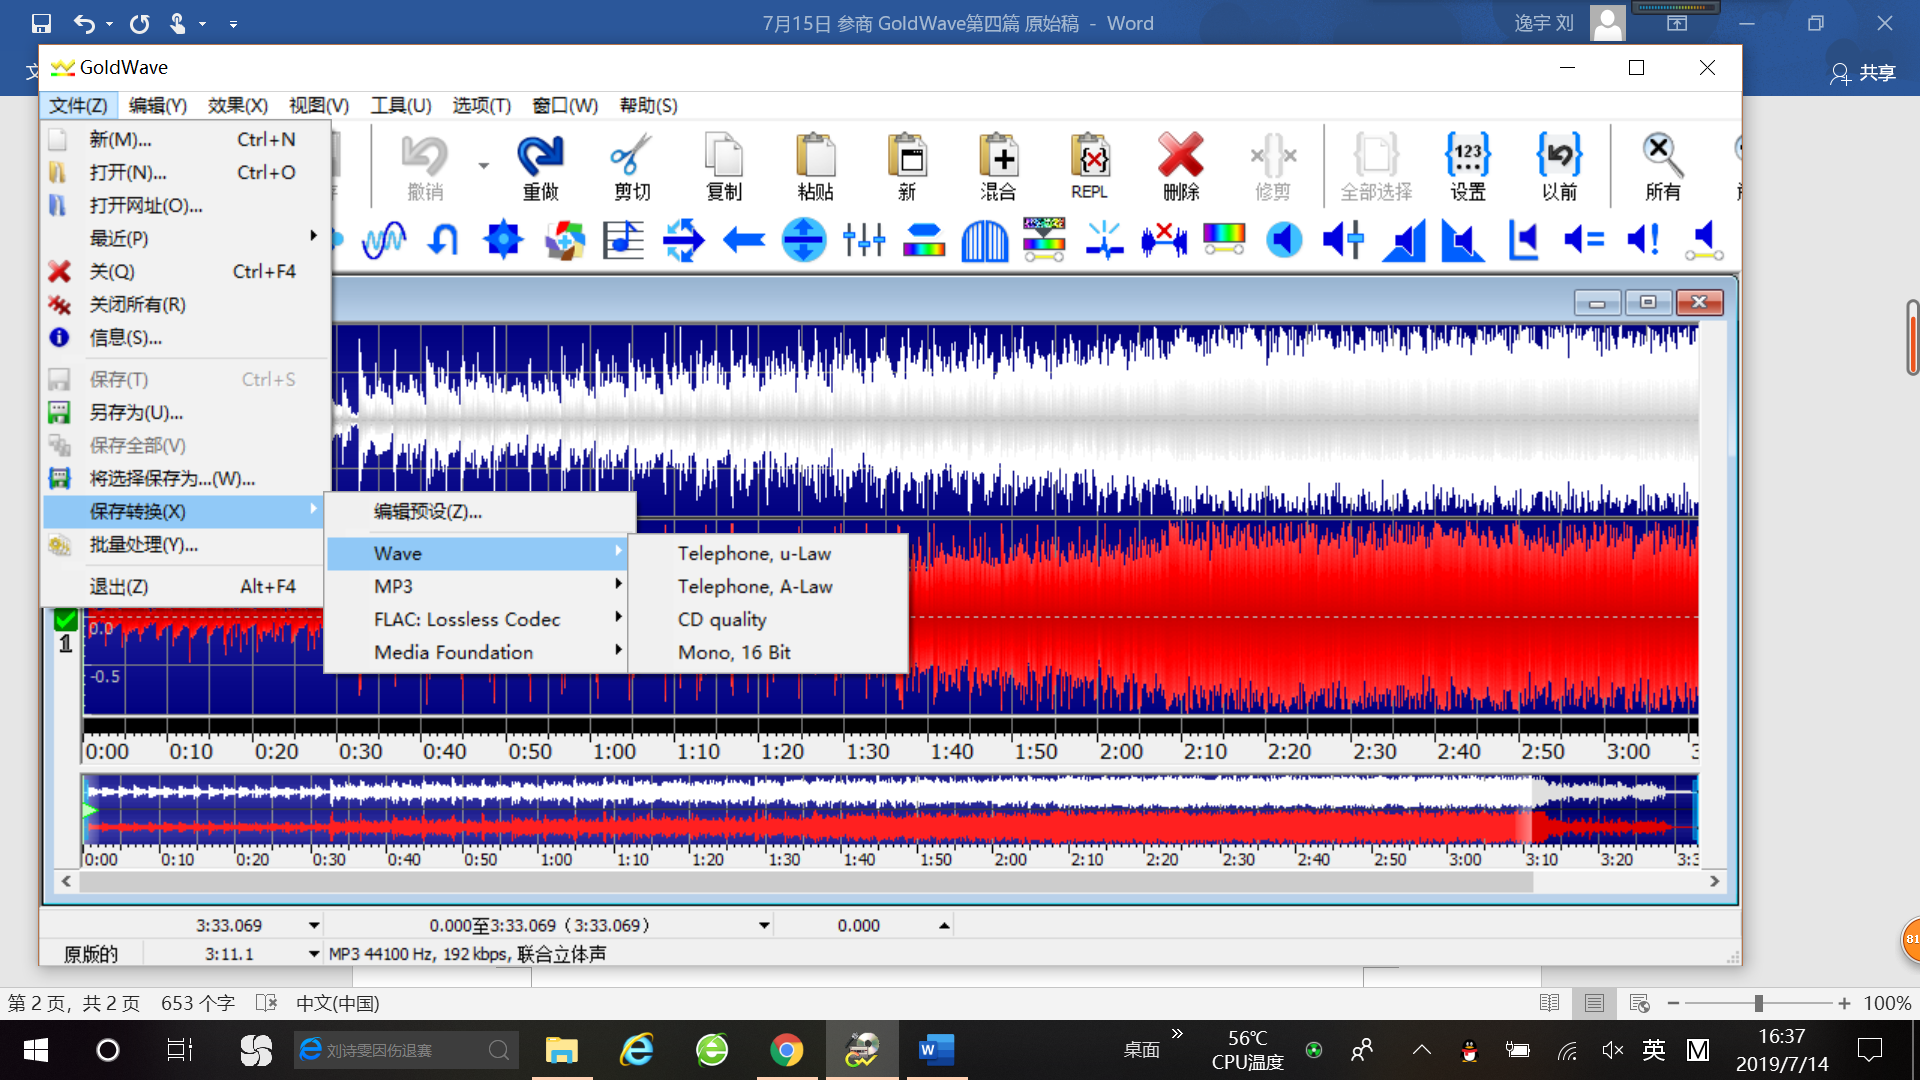Open the equalizer sliders effect icon
The image size is (1920, 1080).
coord(864,241)
